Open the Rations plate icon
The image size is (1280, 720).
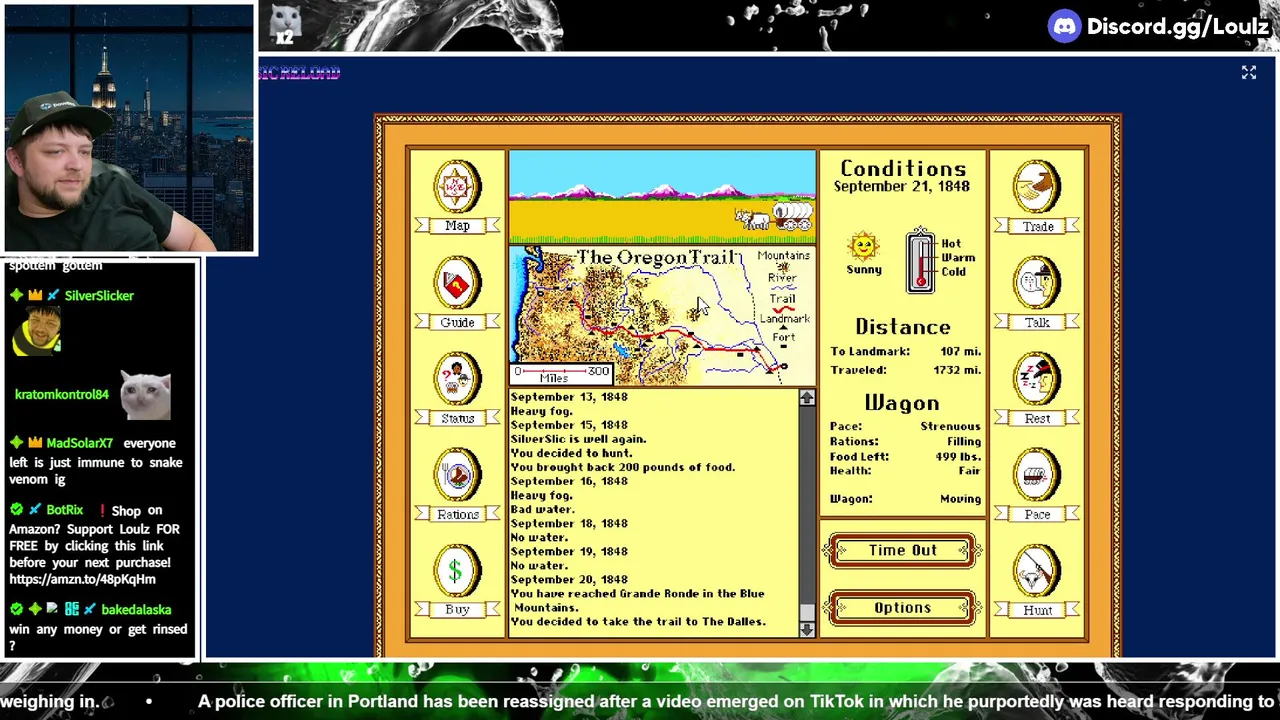coord(457,475)
